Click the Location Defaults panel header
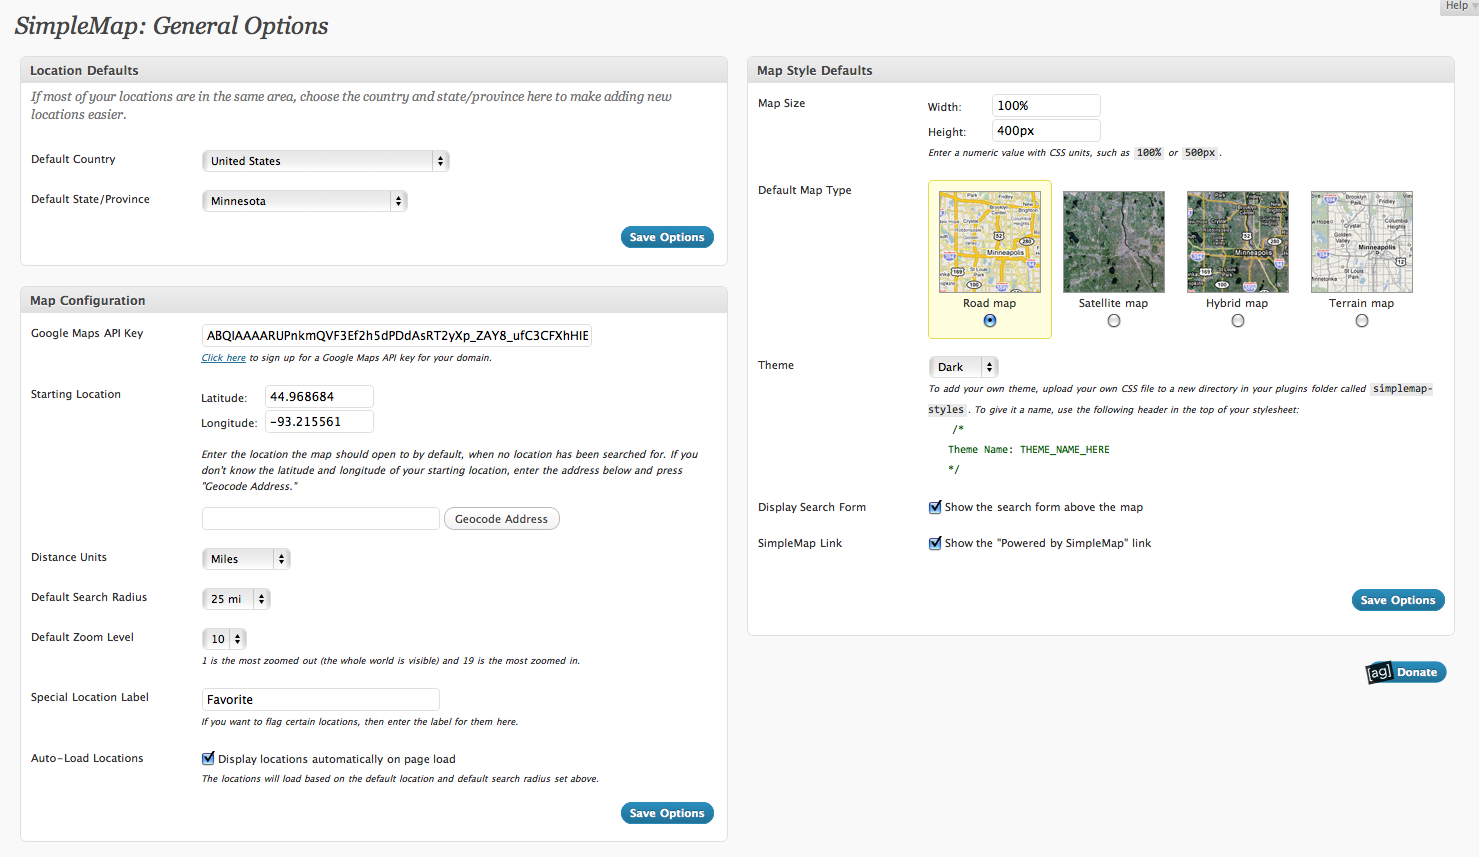 pos(374,70)
